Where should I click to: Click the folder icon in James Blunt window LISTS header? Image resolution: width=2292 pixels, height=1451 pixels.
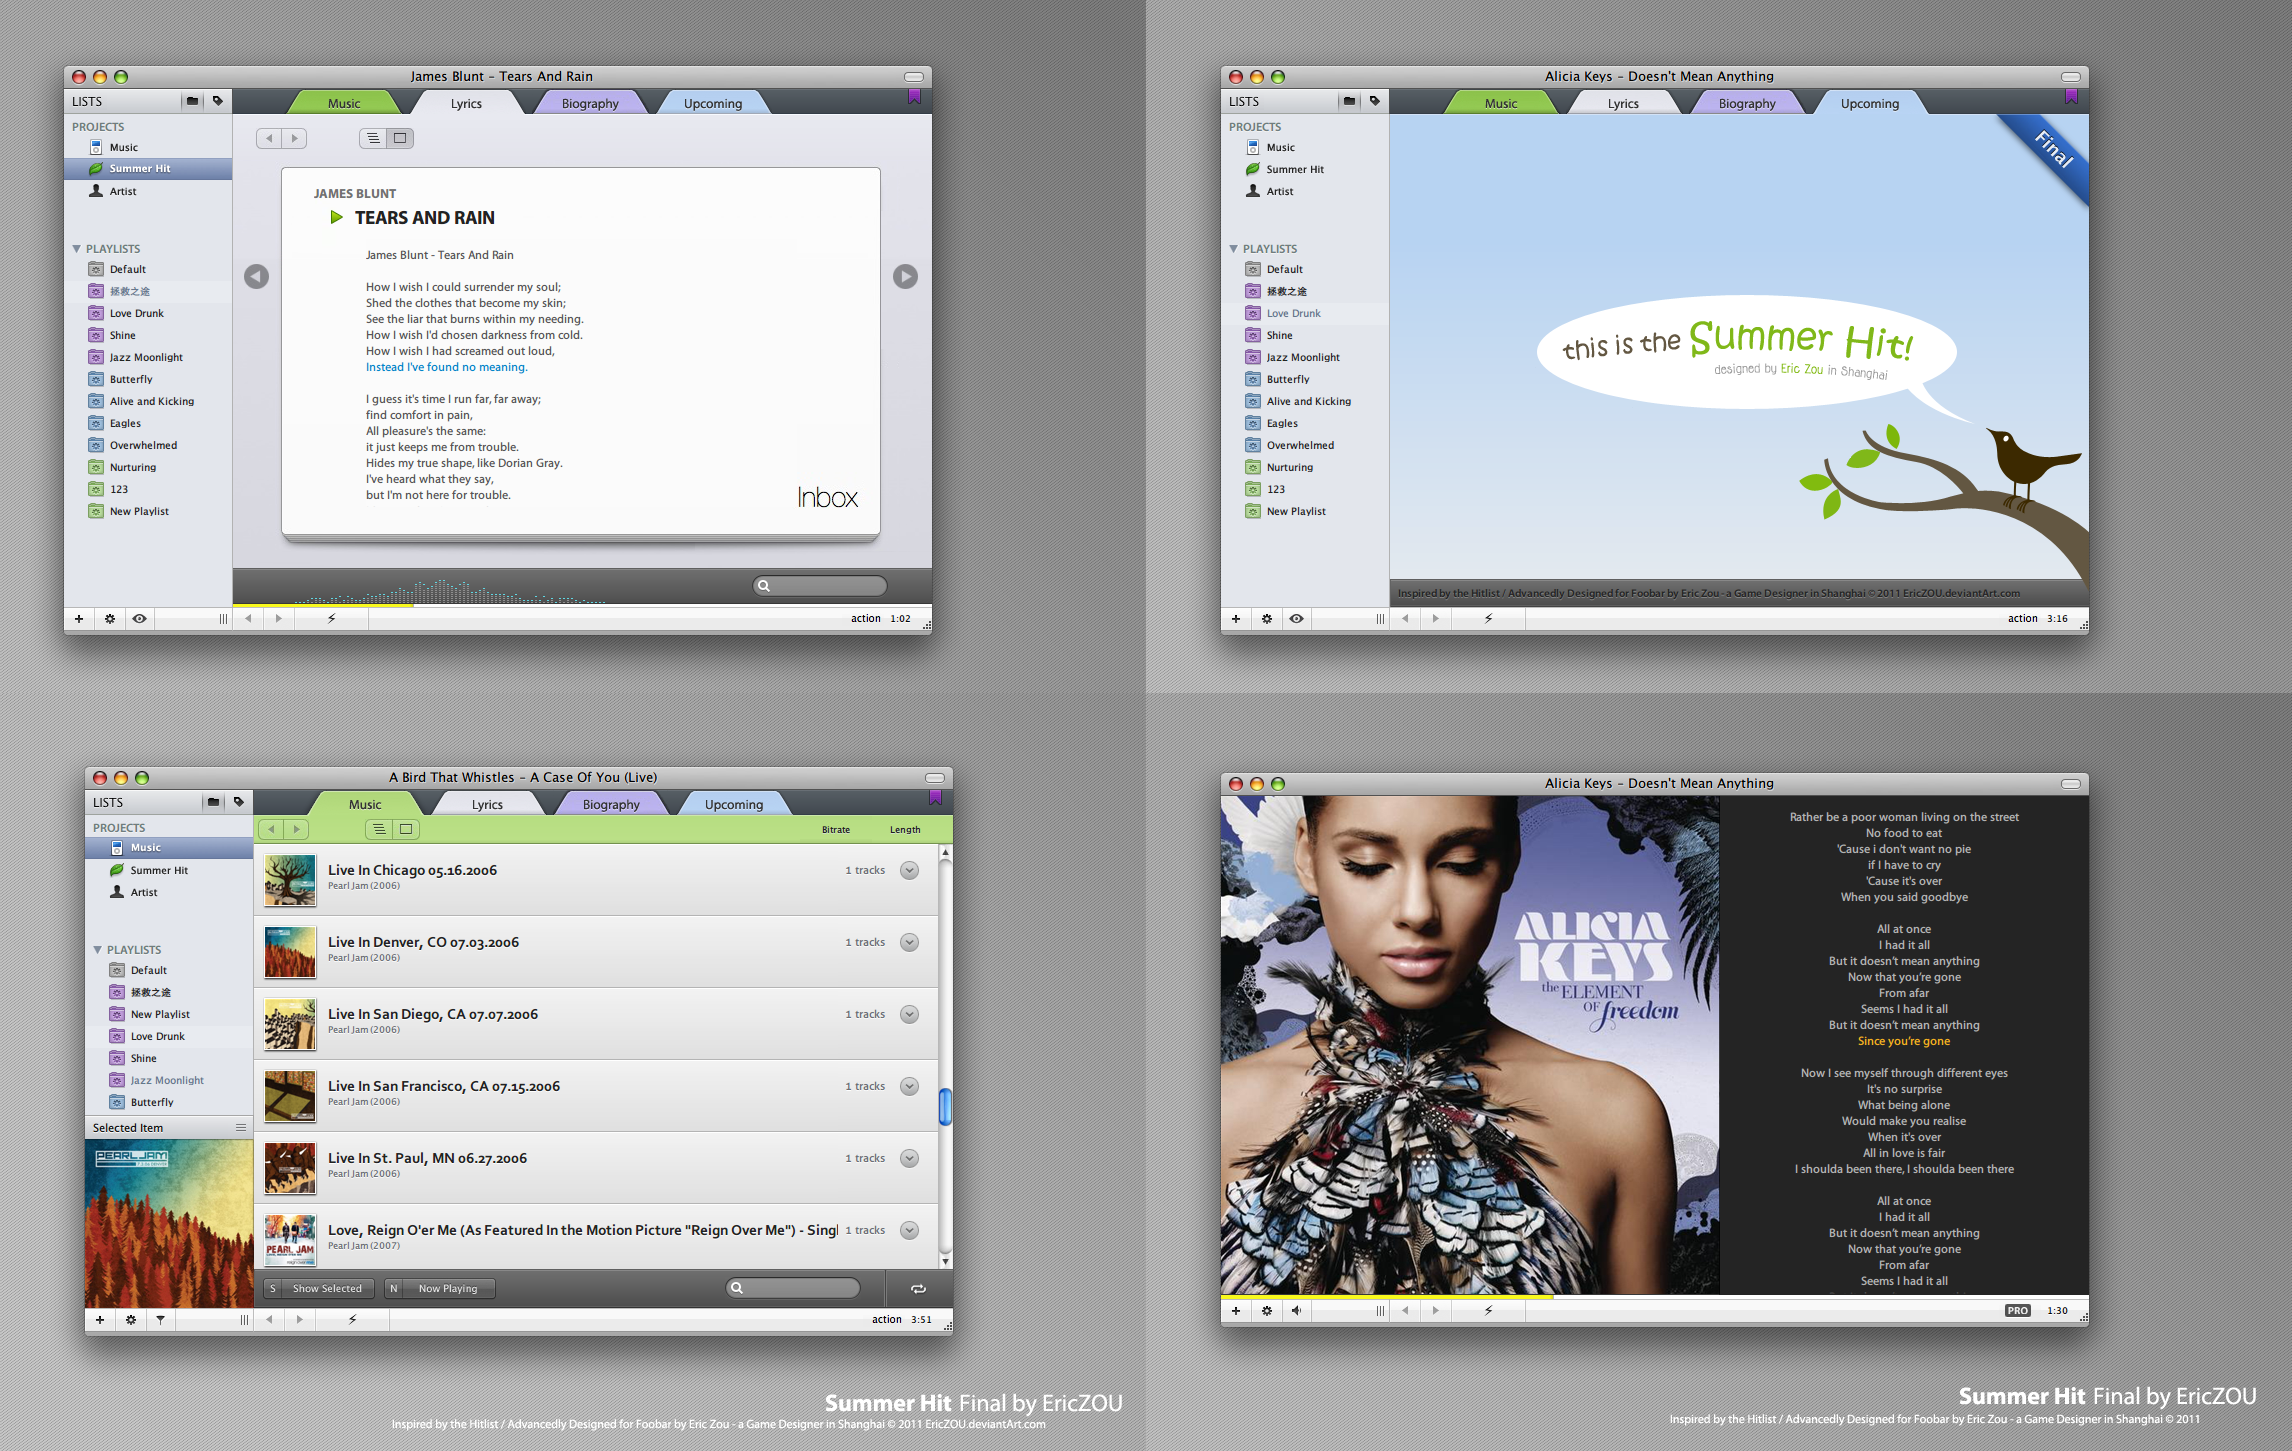tap(193, 101)
